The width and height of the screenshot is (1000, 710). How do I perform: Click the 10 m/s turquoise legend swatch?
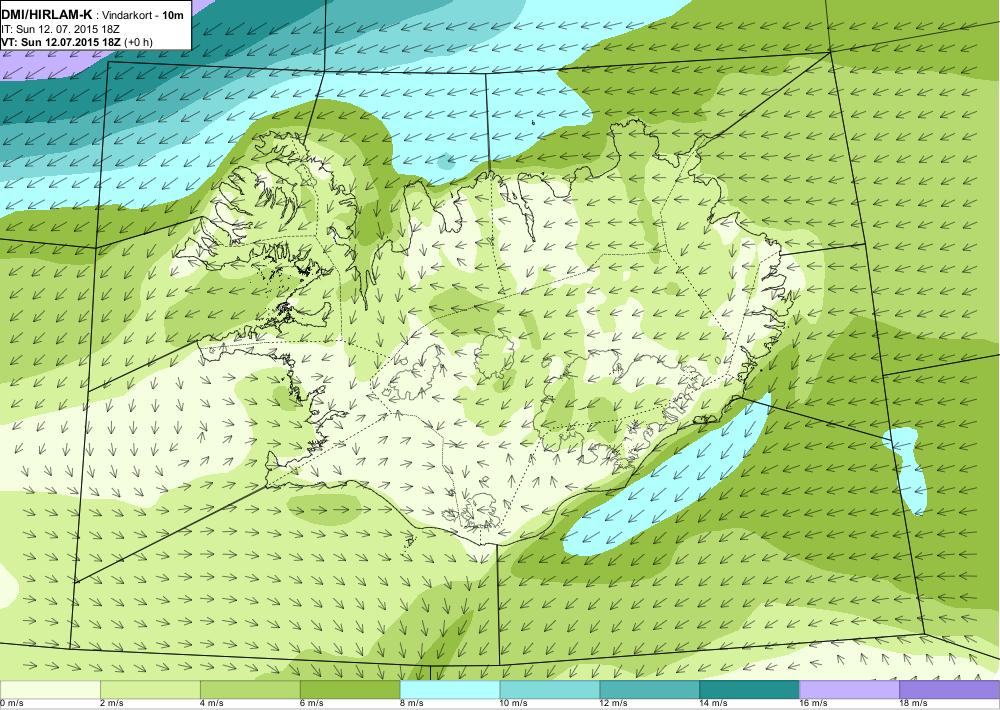click(550, 689)
